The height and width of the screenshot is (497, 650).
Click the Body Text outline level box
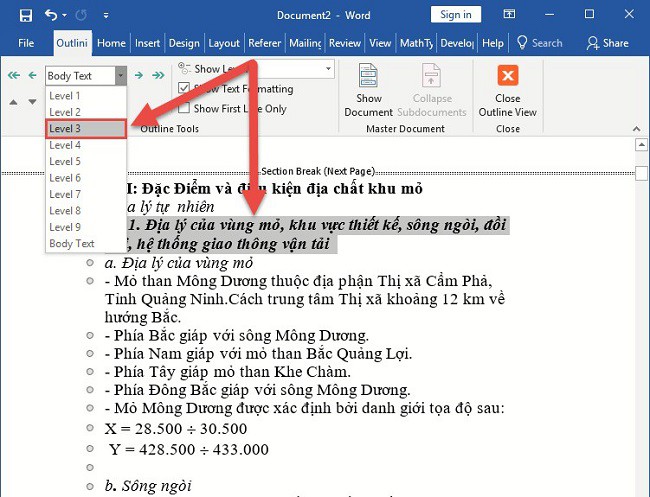point(80,76)
